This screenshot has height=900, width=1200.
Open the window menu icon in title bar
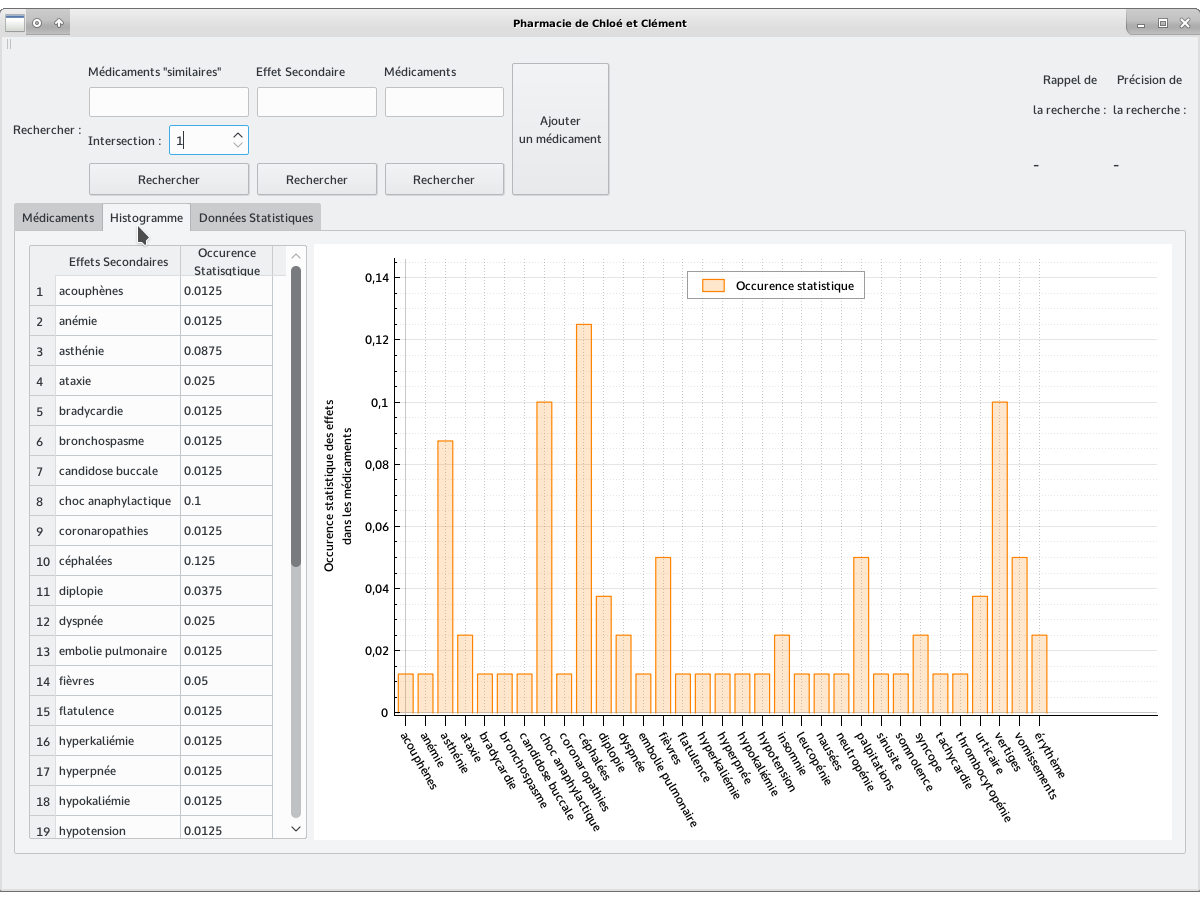pos(15,22)
